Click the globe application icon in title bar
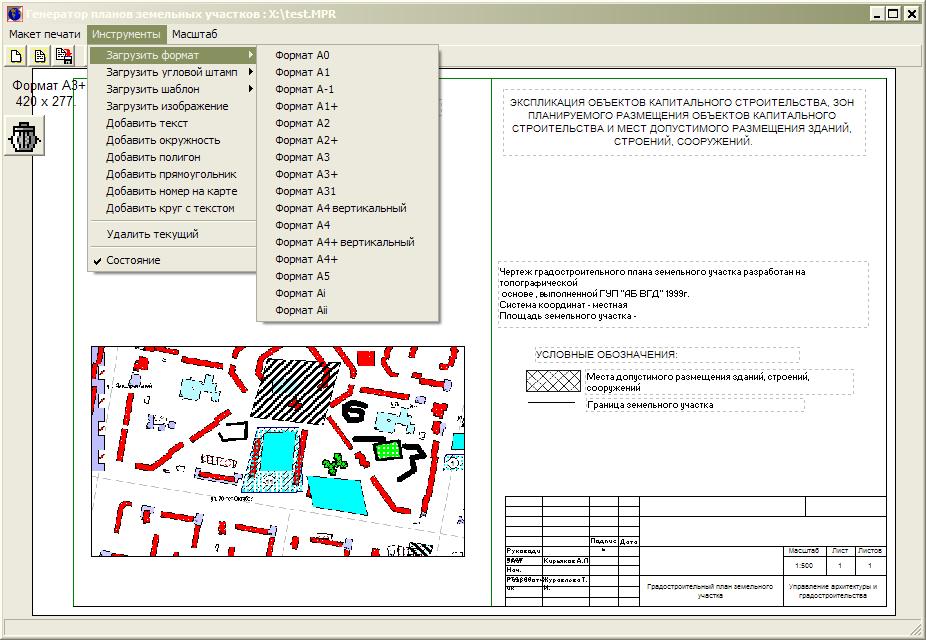The height and width of the screenshot is (640, 926). pos(13,14)
